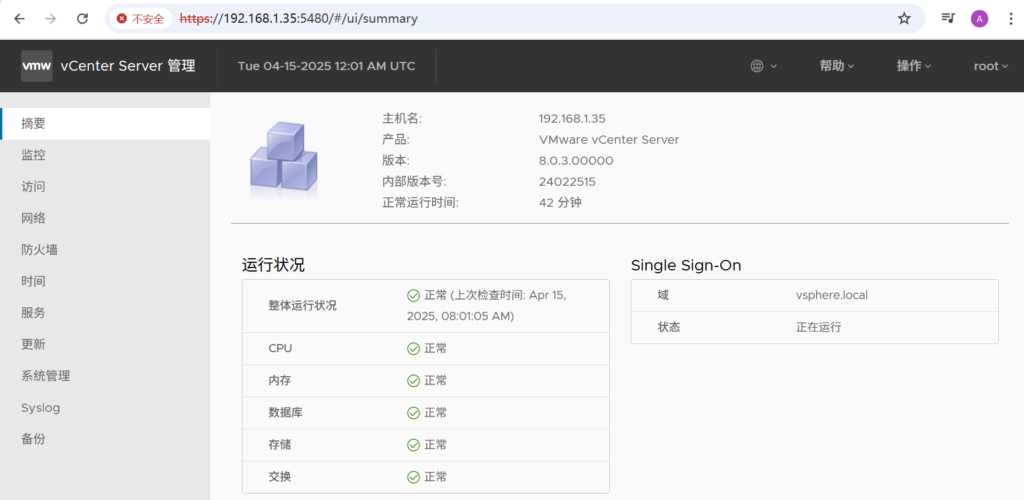Image resolution: width=1024 pixels, height=500 pixels.
Task: Click domain value vsphere.local
Action: 831,295
